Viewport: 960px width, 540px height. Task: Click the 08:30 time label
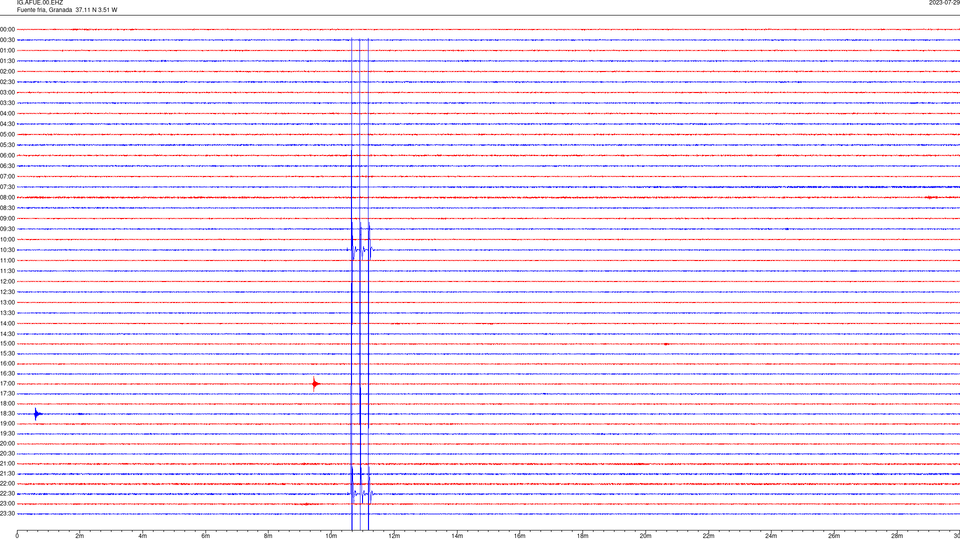tap(7, 208)
